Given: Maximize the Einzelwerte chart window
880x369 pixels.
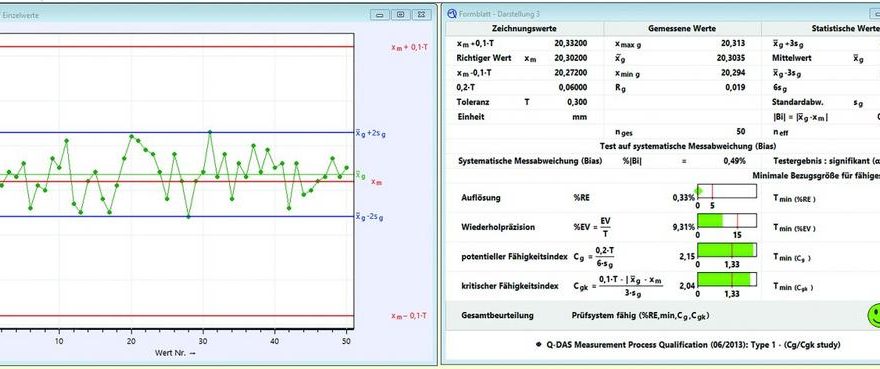Looking at the screenshot, I should [401, 15].
